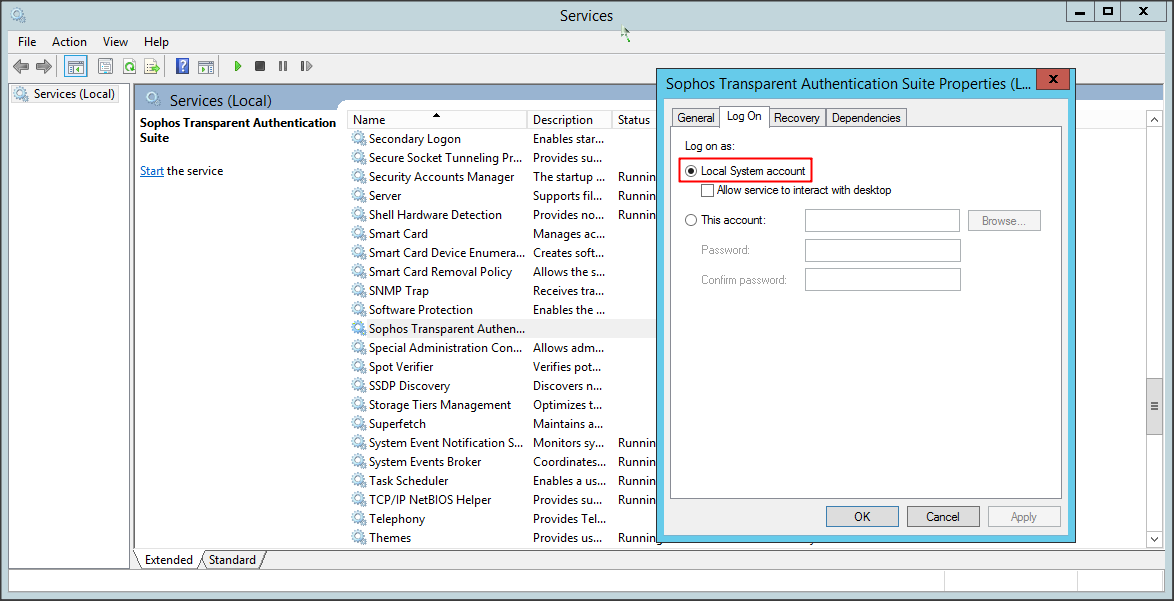Click the Restart Service toolbar icon

[x=306, y=66]
